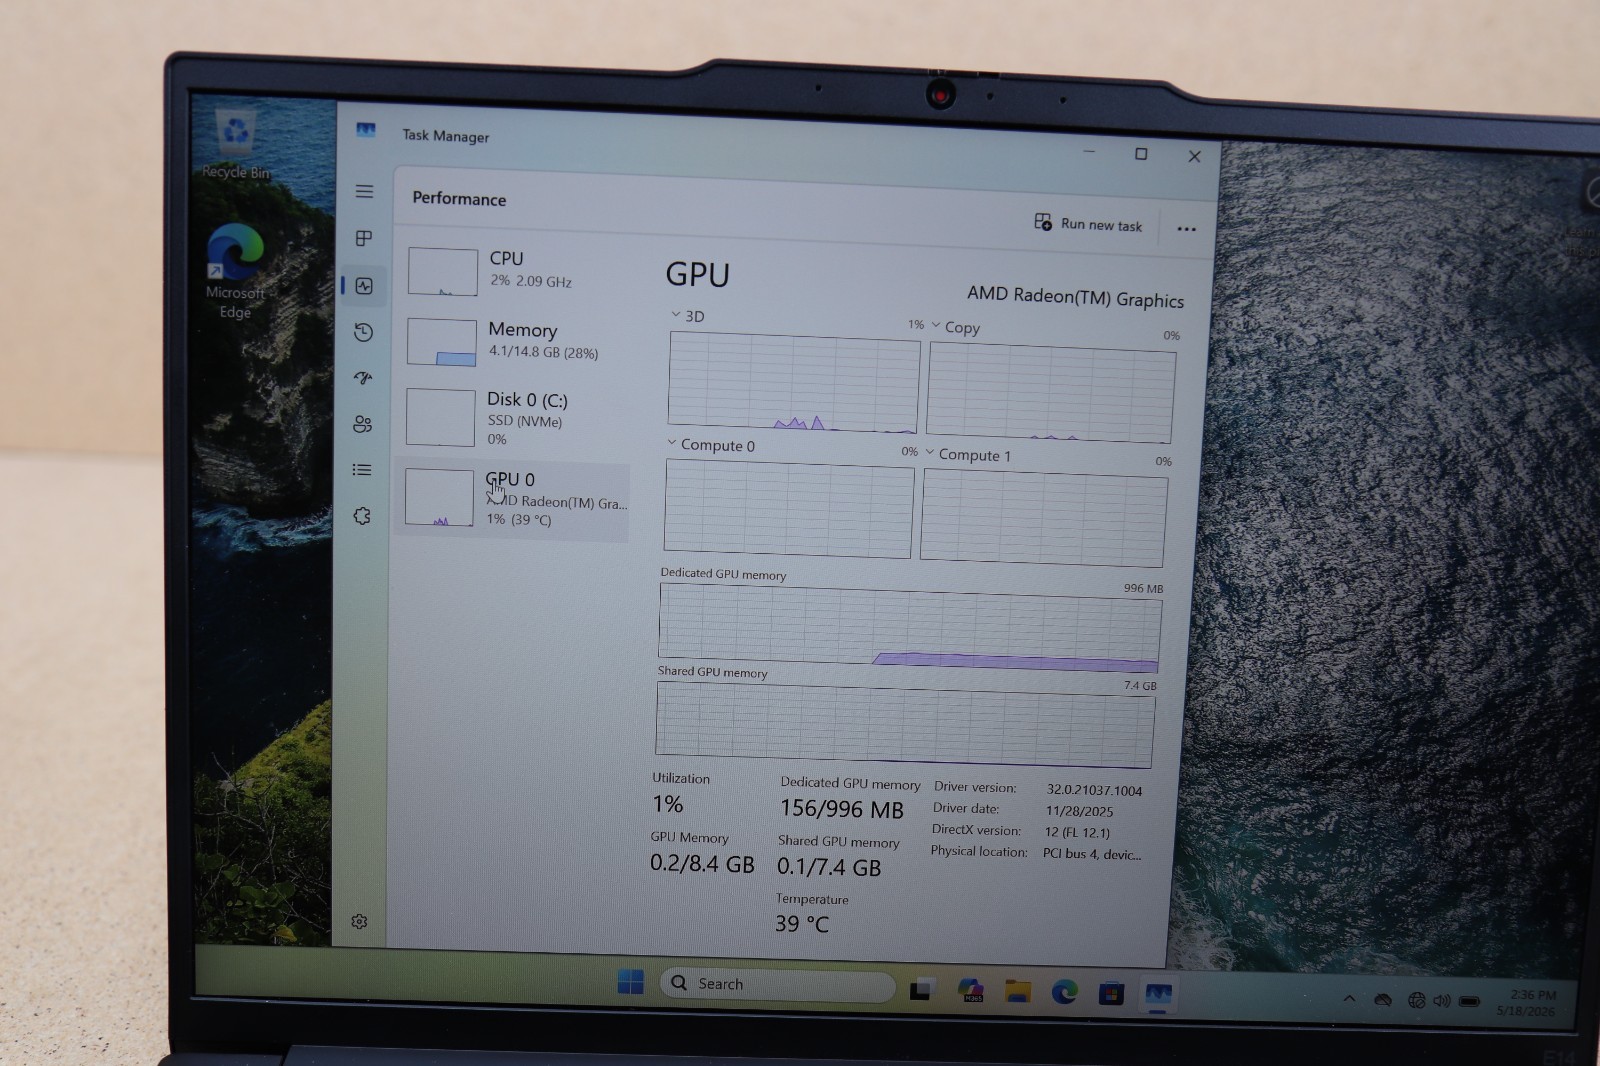Image resolution: width=1600 pixels, height=1066 pixels.
Task: Click the 0.1/7.4 GB shared memory value
Action: [829, 867]
